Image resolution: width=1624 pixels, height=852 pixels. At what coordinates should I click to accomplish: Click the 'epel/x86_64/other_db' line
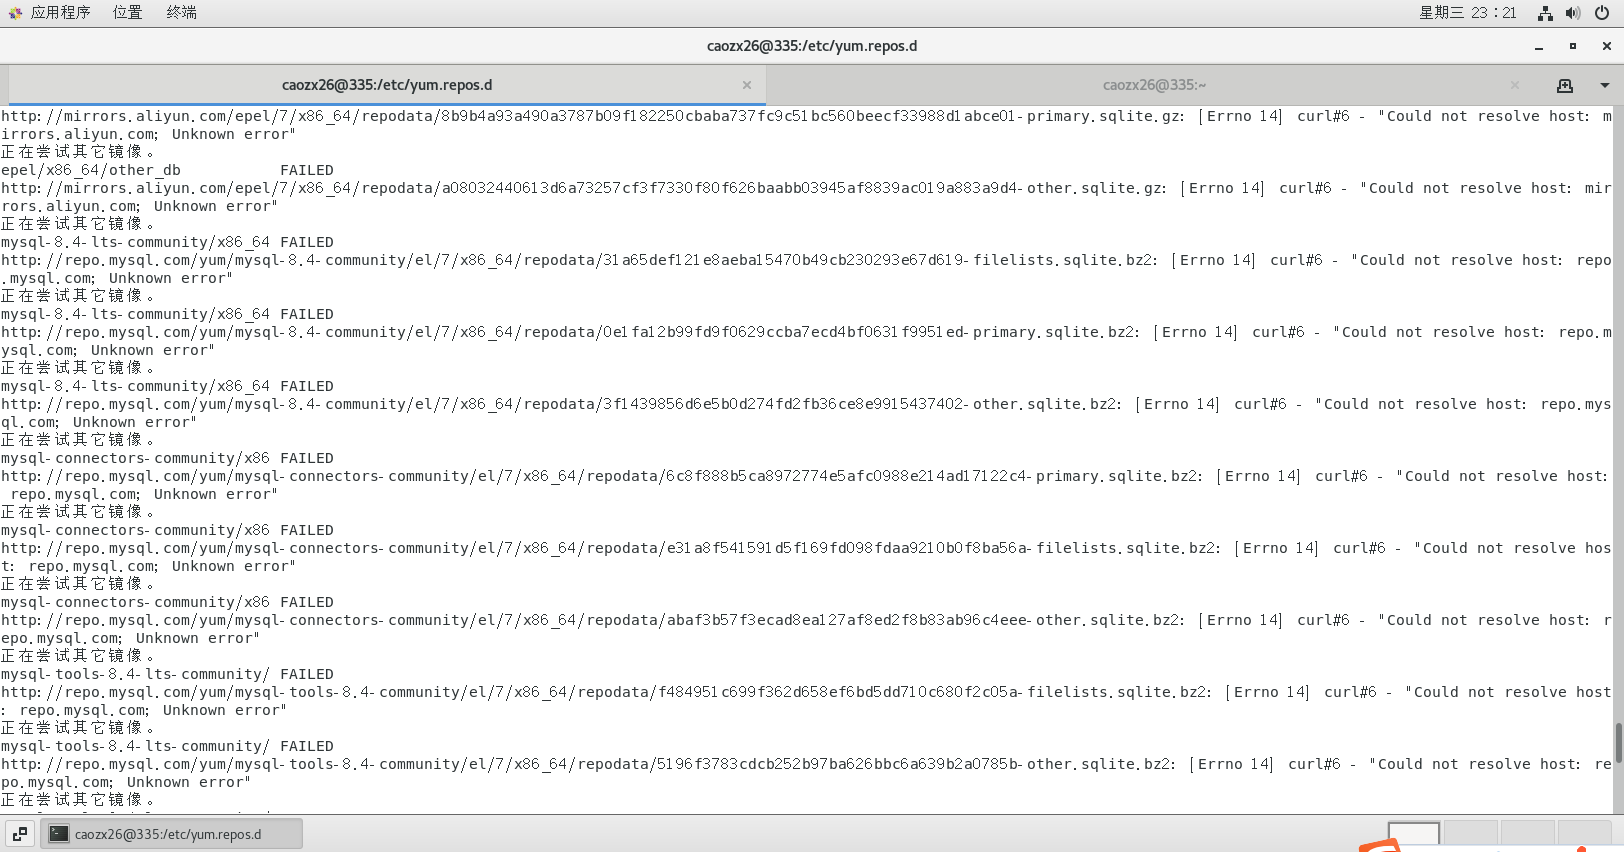pos(91,170)
